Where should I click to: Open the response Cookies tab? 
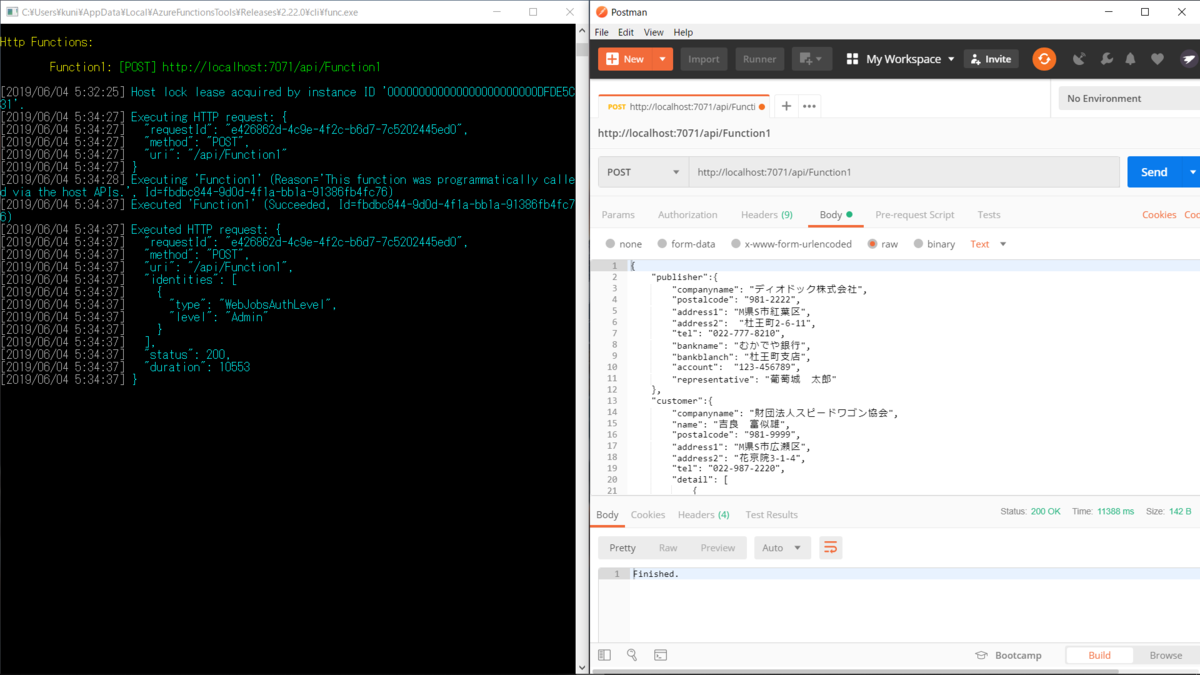pyautogui.click(x=648, y=515)
